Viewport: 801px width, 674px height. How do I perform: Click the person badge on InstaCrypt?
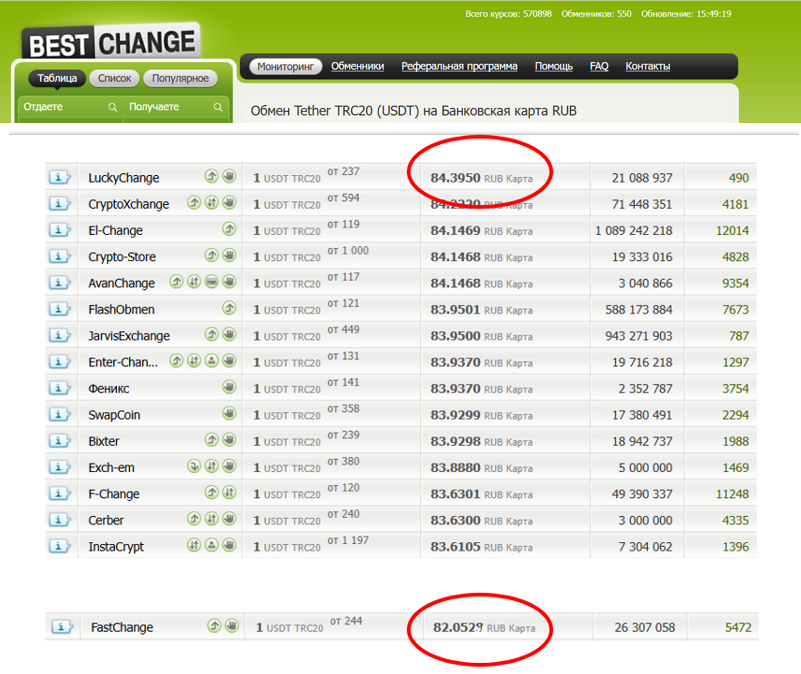coord(211,545)
